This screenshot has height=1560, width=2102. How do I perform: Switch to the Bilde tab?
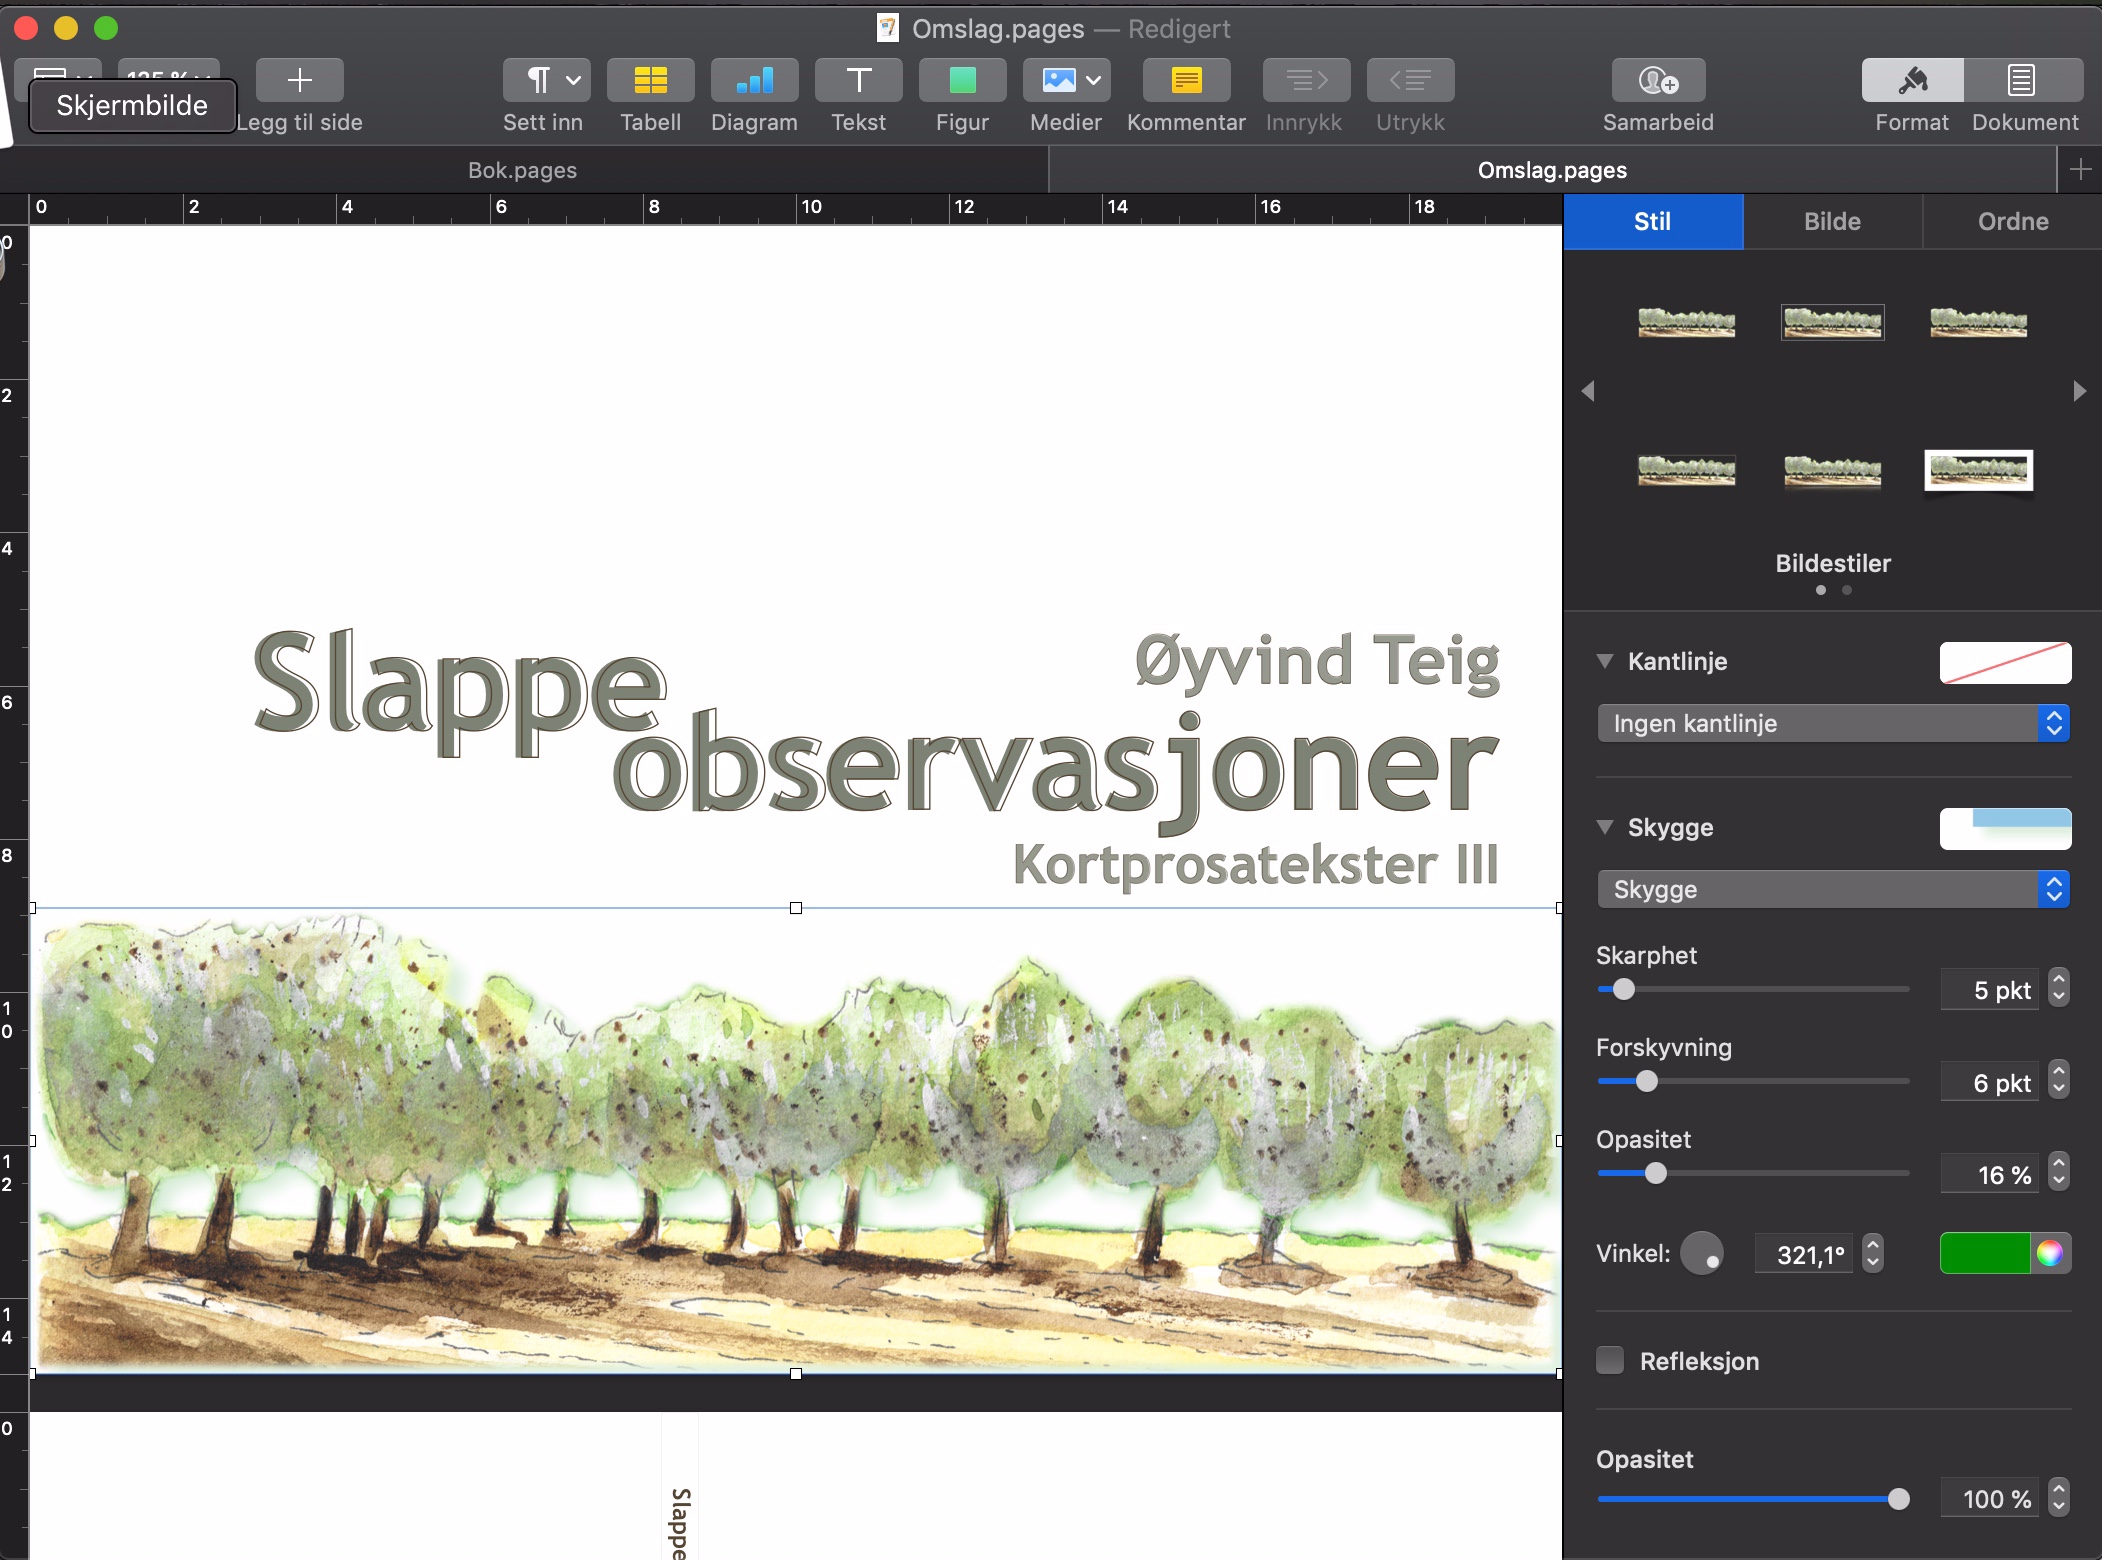(1832, 221)
